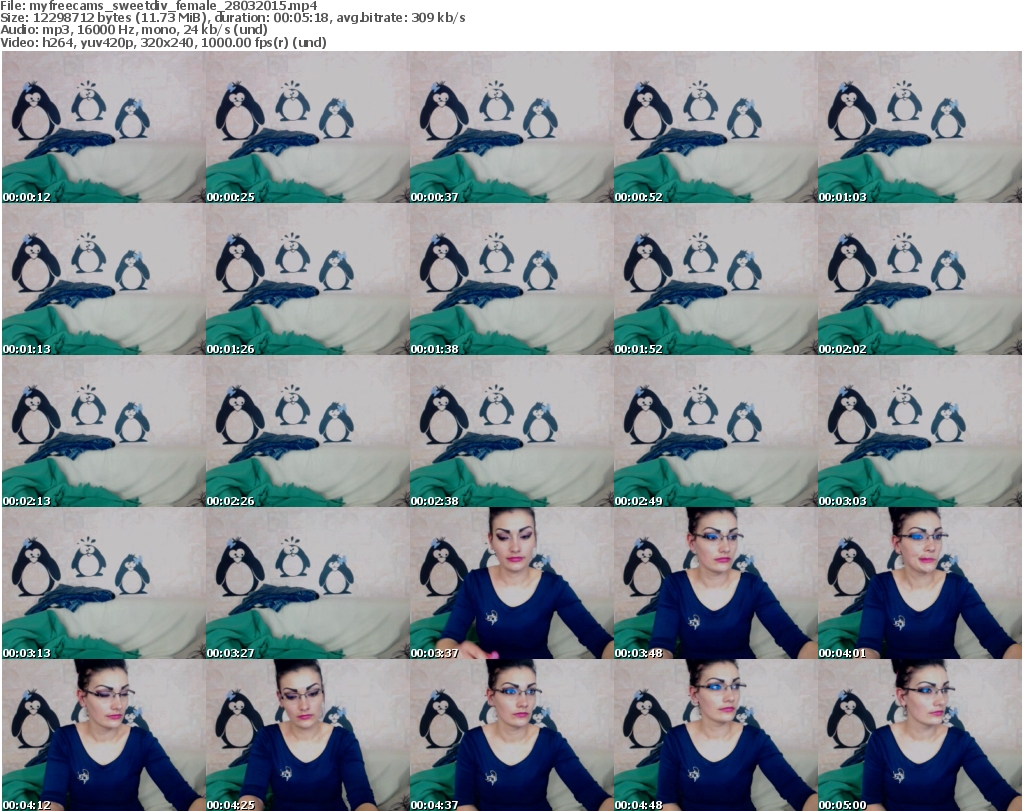The height and width of the screenshot is (811, 1024).
Task: Open the frame at 00:01:13
Action: 103,279
